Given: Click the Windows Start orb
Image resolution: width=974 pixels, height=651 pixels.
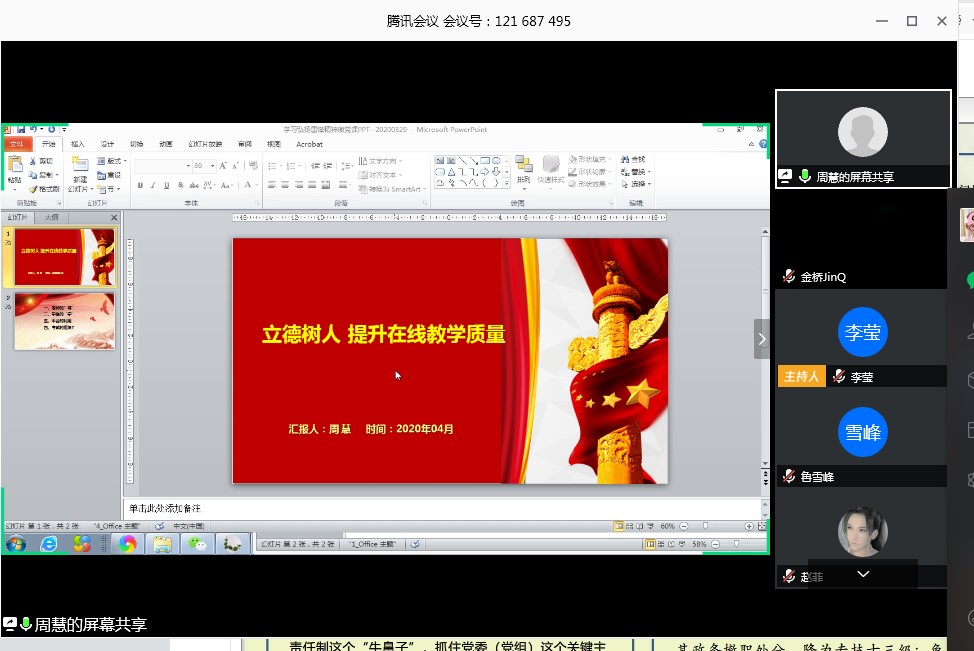Looking at the screenshot, I should pyautogui.click(x=15, y=544).
